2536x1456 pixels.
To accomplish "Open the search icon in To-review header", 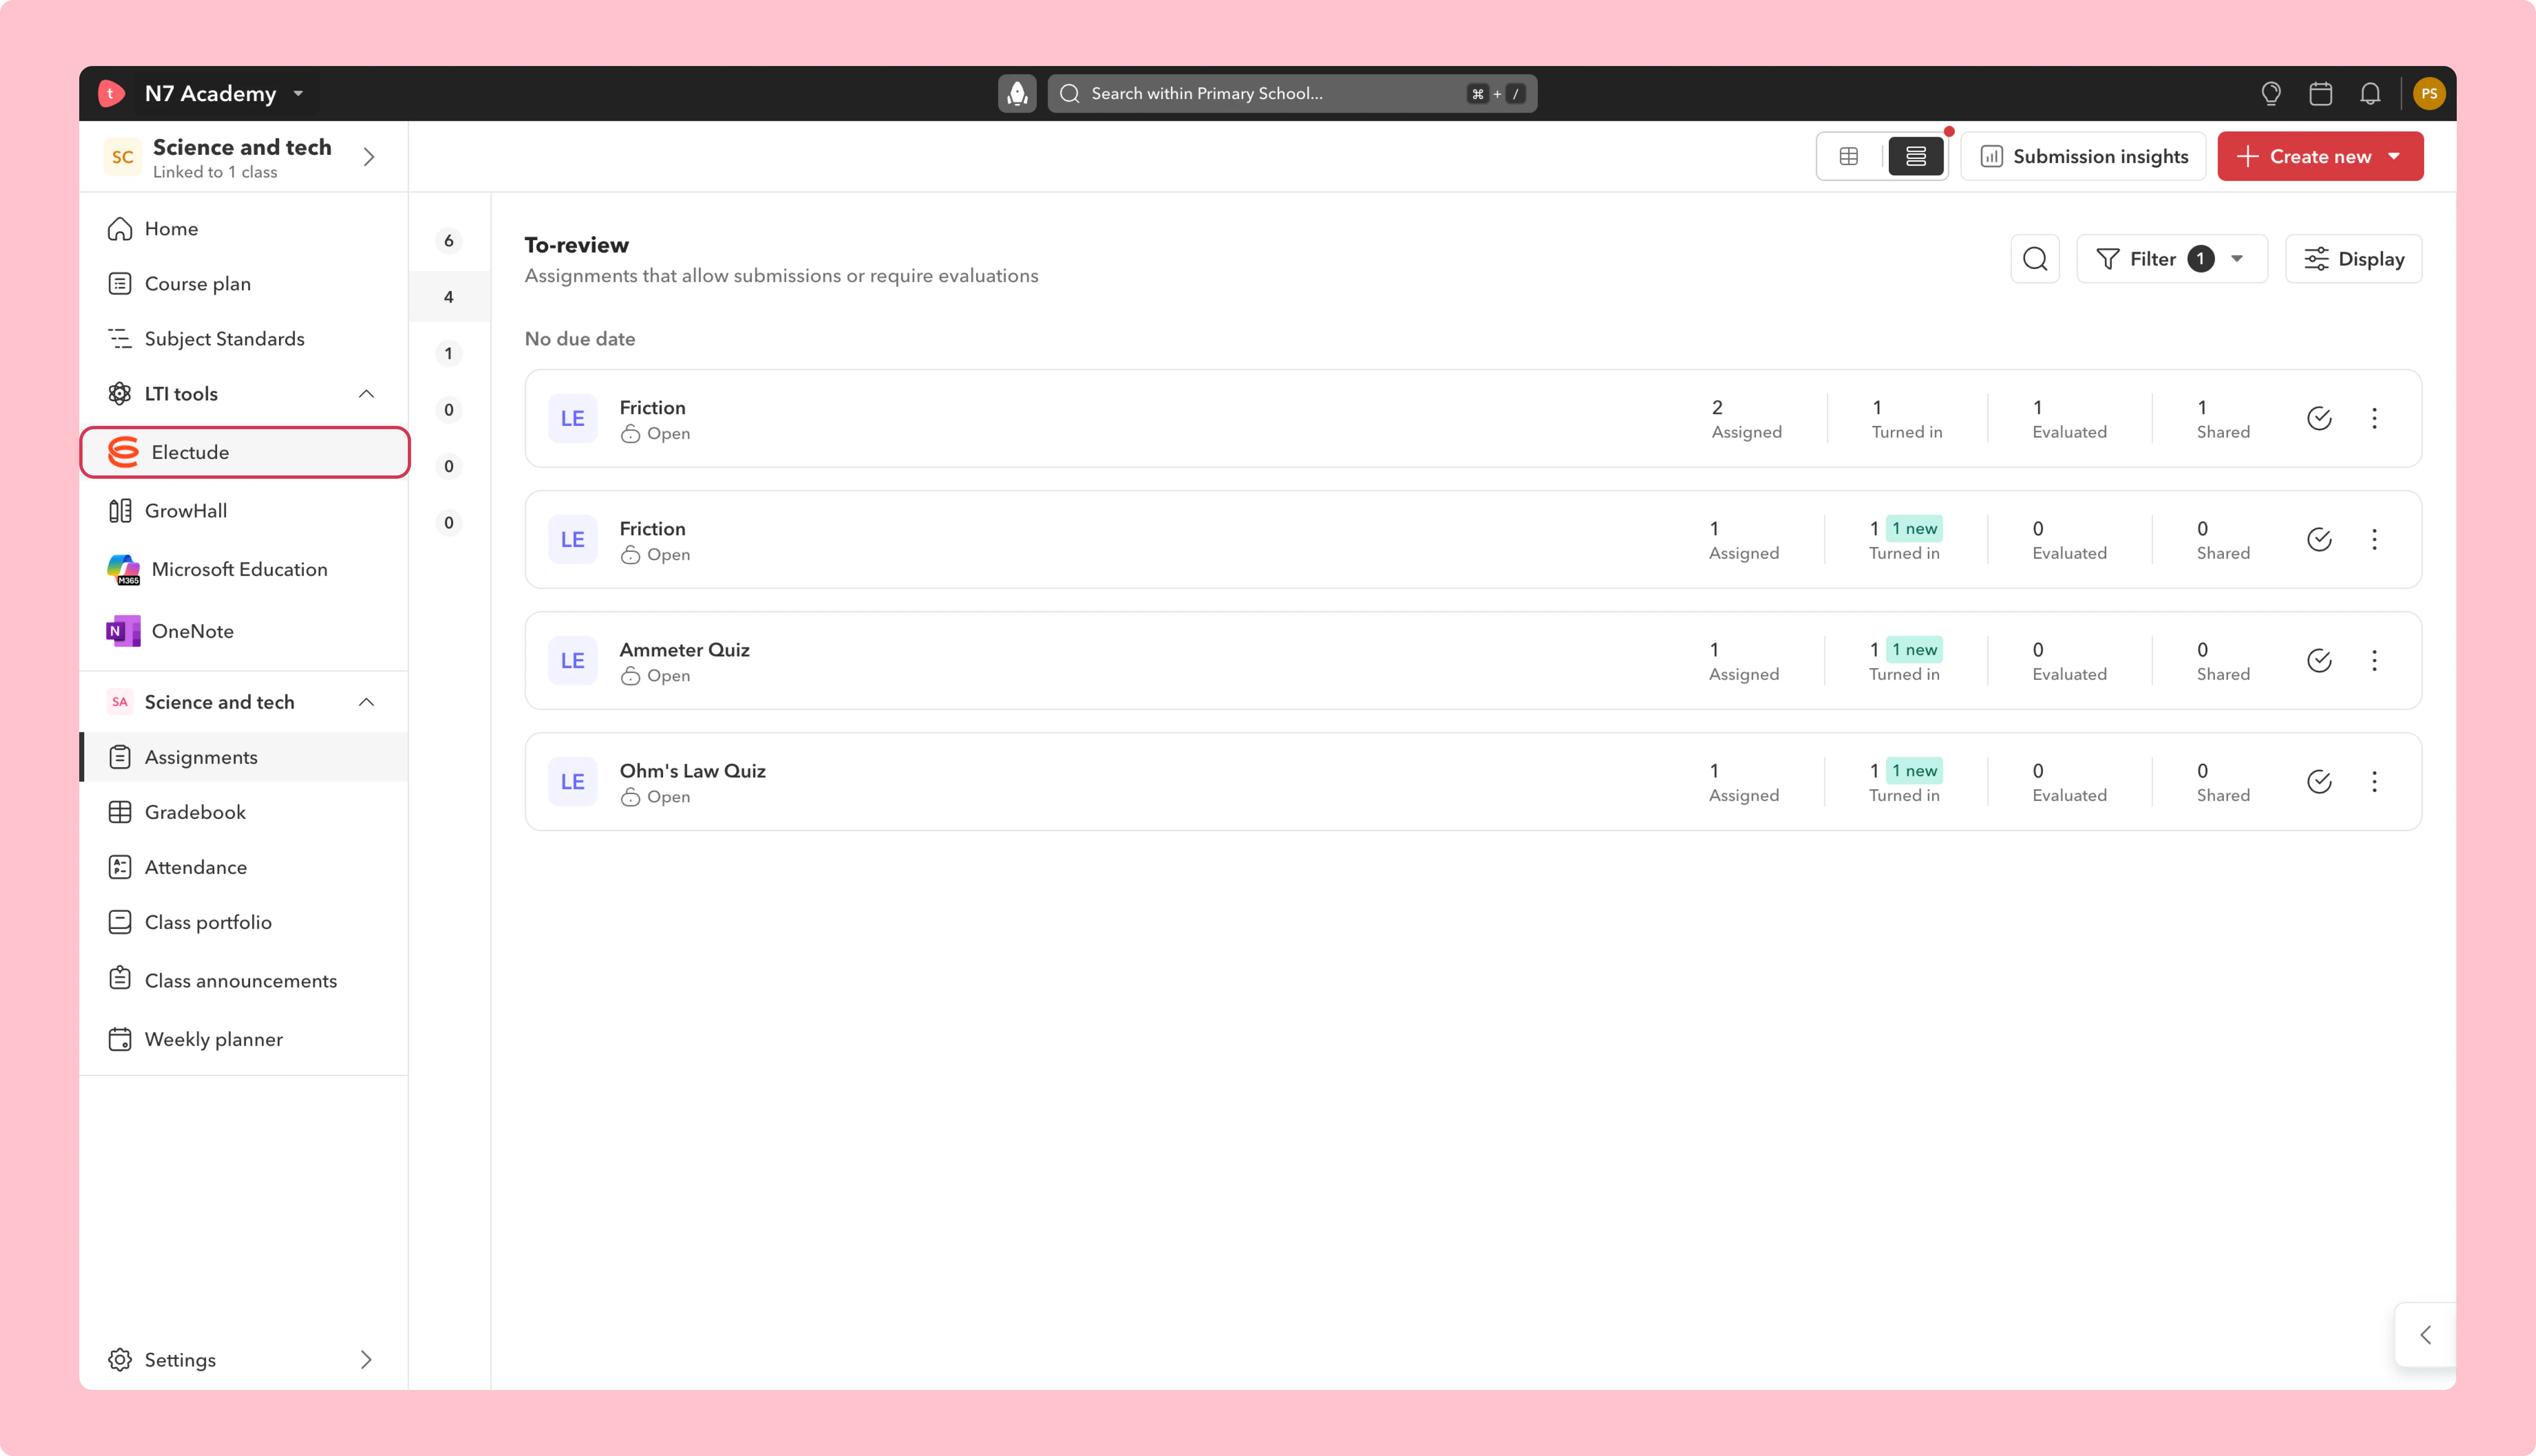I will [2034, 259].
